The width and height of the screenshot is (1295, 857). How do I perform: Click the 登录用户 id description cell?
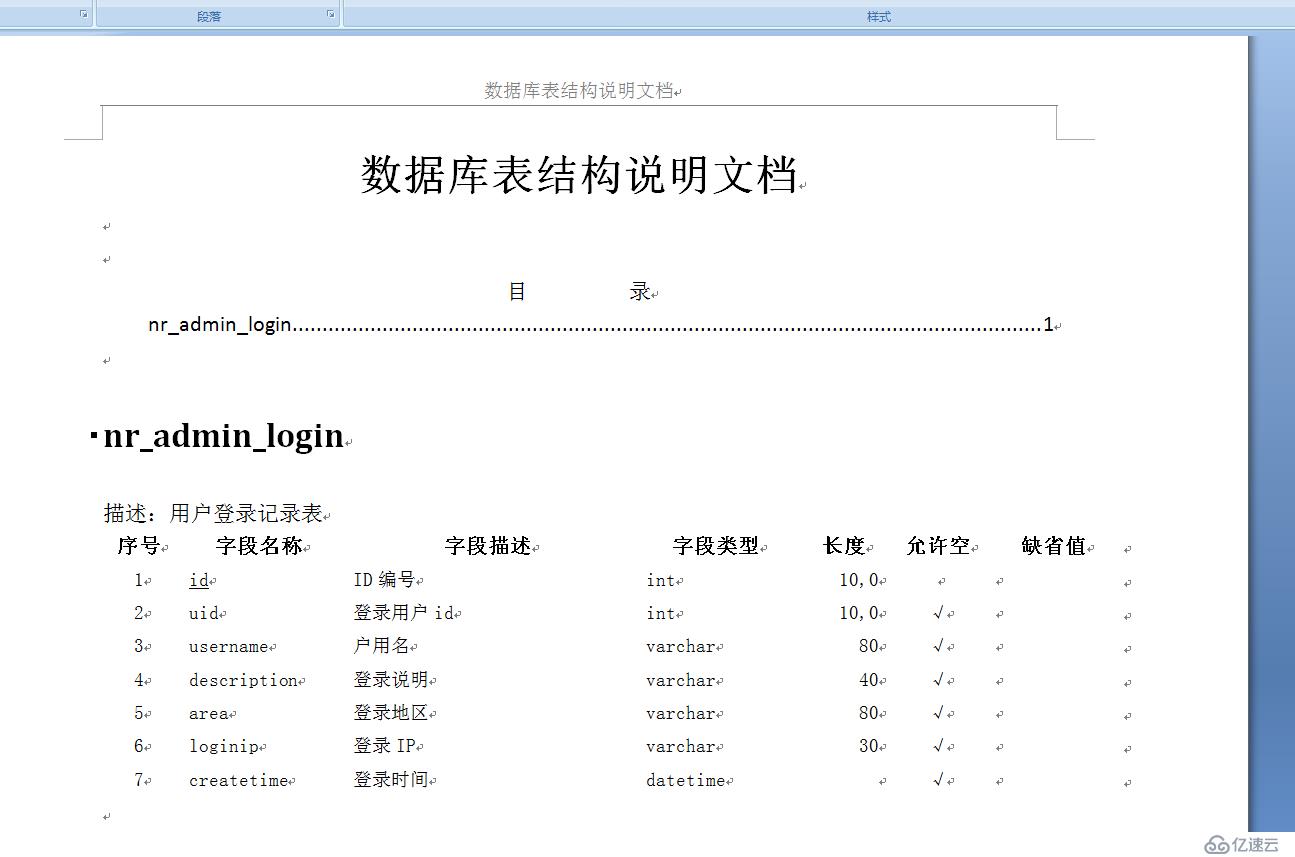pyautogui.click(x=404, y=613)
